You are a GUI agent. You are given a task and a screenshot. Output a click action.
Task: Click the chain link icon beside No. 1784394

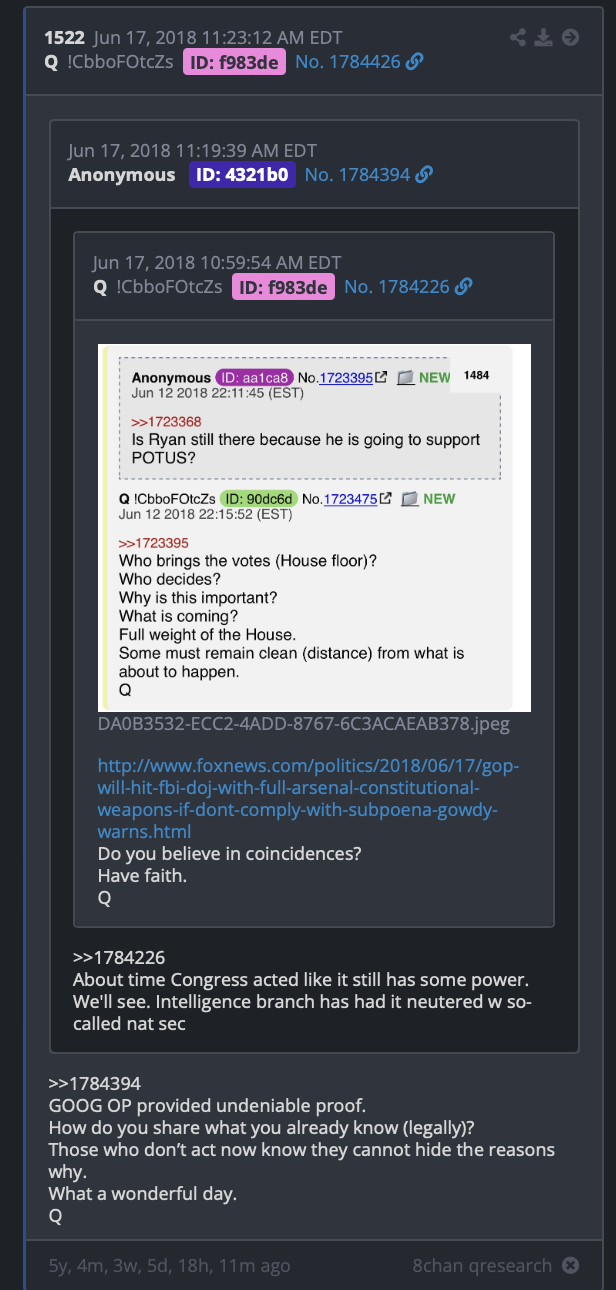[x=424, y=175]
